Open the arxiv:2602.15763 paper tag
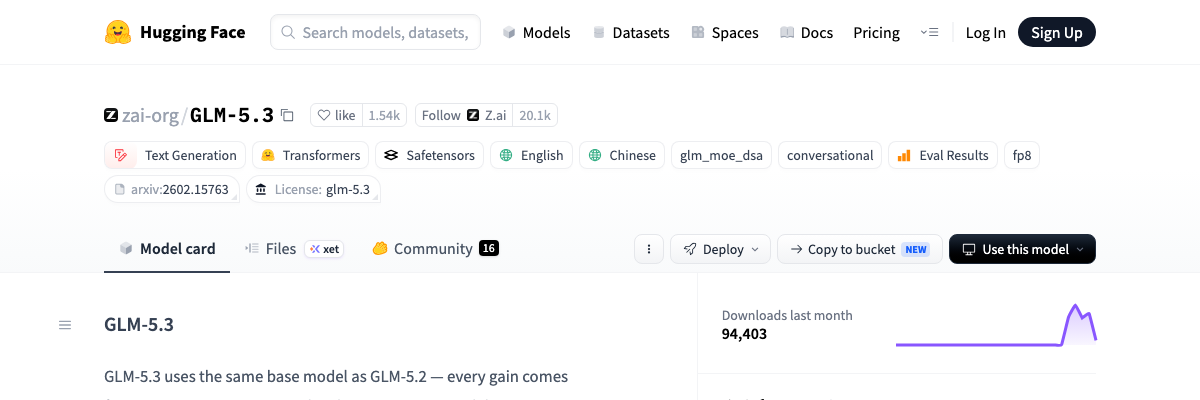This screenshot has height=400, width=1200. coord(171,189)
